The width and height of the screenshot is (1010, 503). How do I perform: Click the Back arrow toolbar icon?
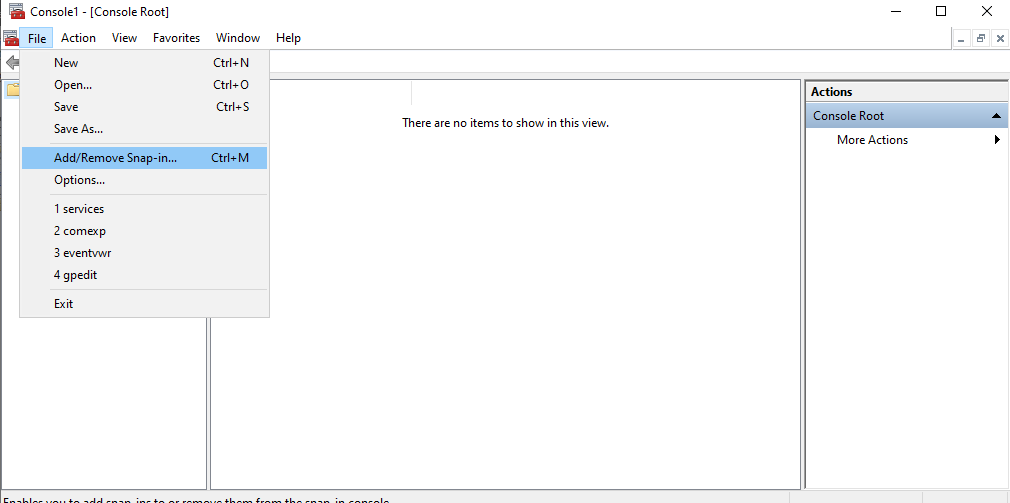coord(12,62)
